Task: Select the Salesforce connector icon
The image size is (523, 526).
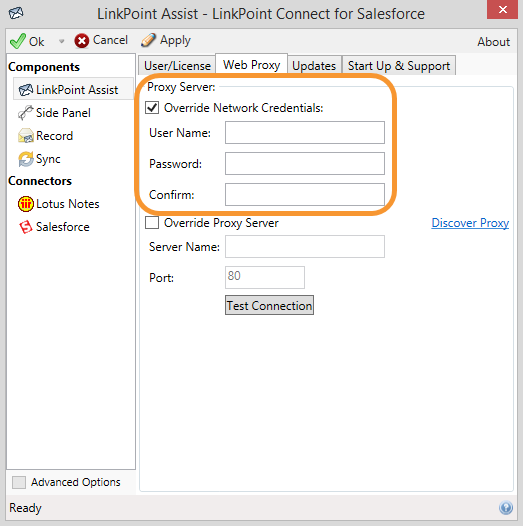Action: coord(25,227)
